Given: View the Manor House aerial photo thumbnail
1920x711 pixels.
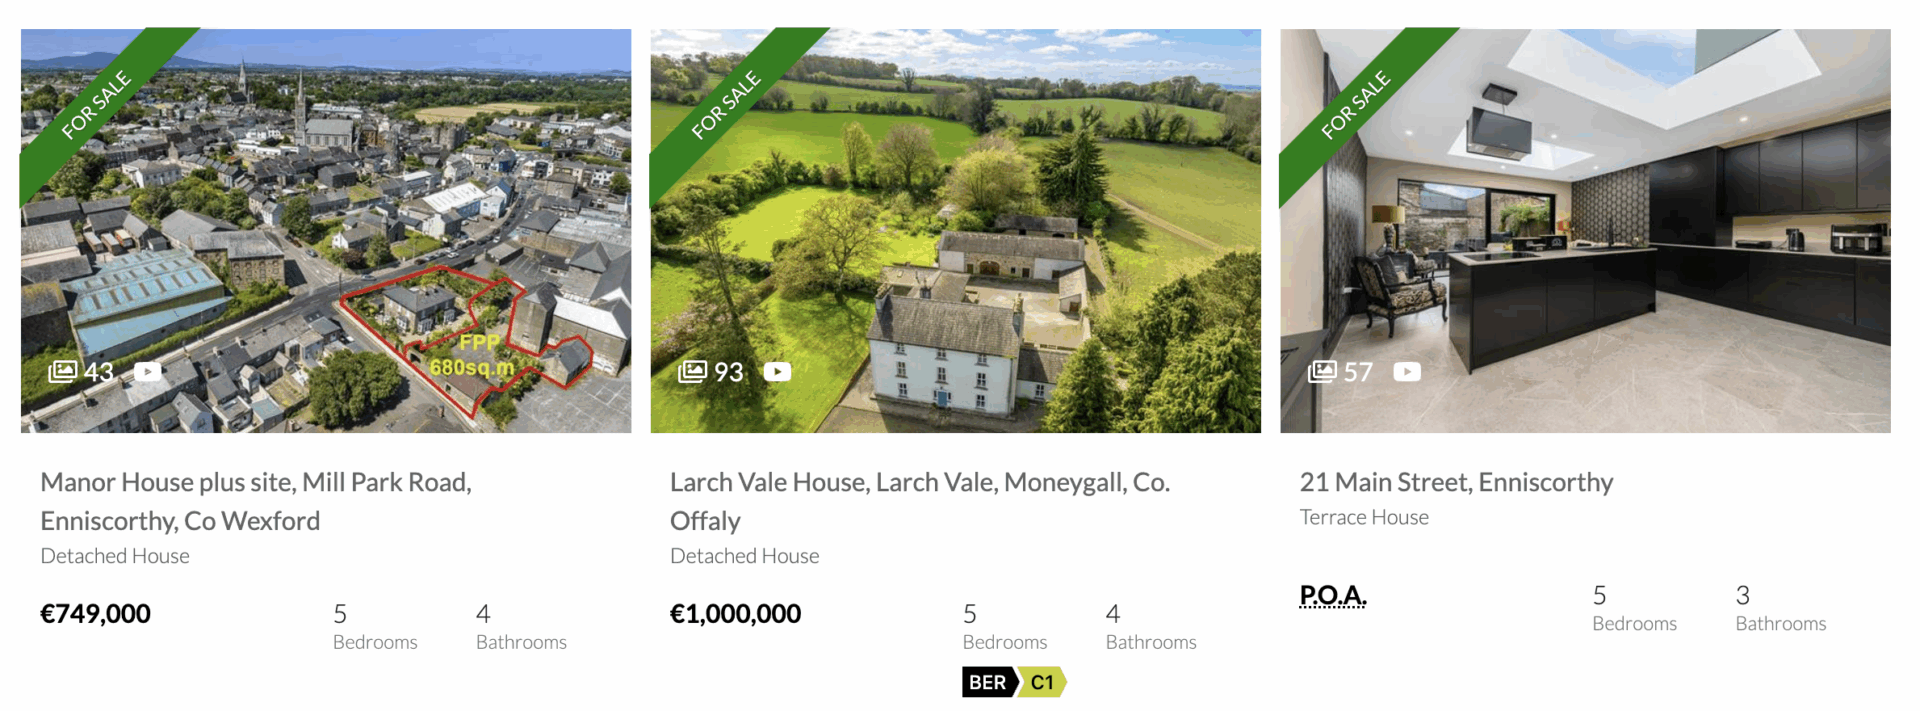Looking at the screenshot, I should pos(326,231).
